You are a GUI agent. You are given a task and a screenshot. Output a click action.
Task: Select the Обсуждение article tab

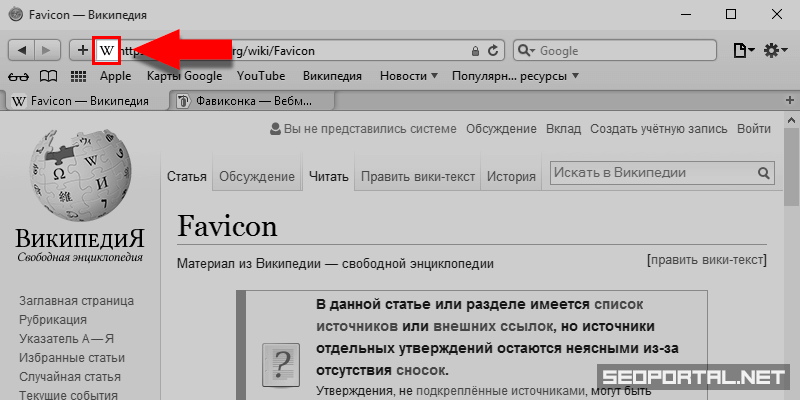(x=257, y=177)
